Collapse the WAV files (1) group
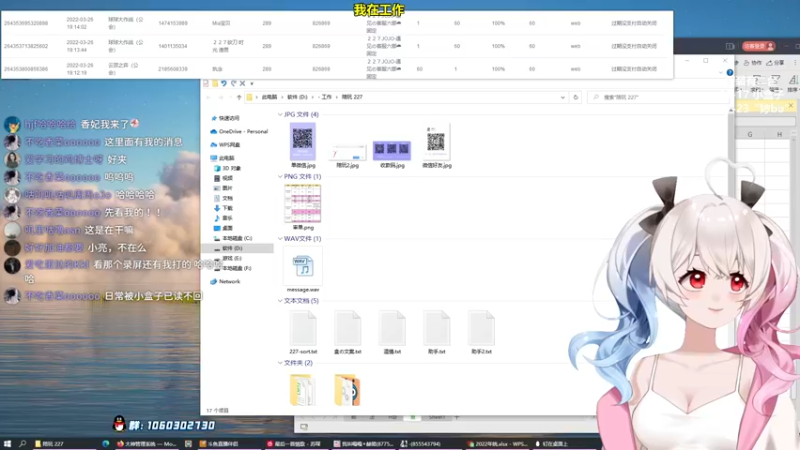Image resolution: width=800 pixels, height=450 pixels. pos(280,239)
